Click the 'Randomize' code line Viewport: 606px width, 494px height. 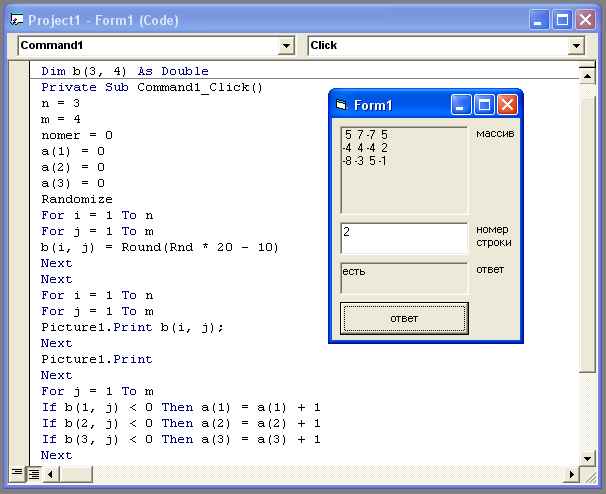pyautogui.click(x=77, y=199)
